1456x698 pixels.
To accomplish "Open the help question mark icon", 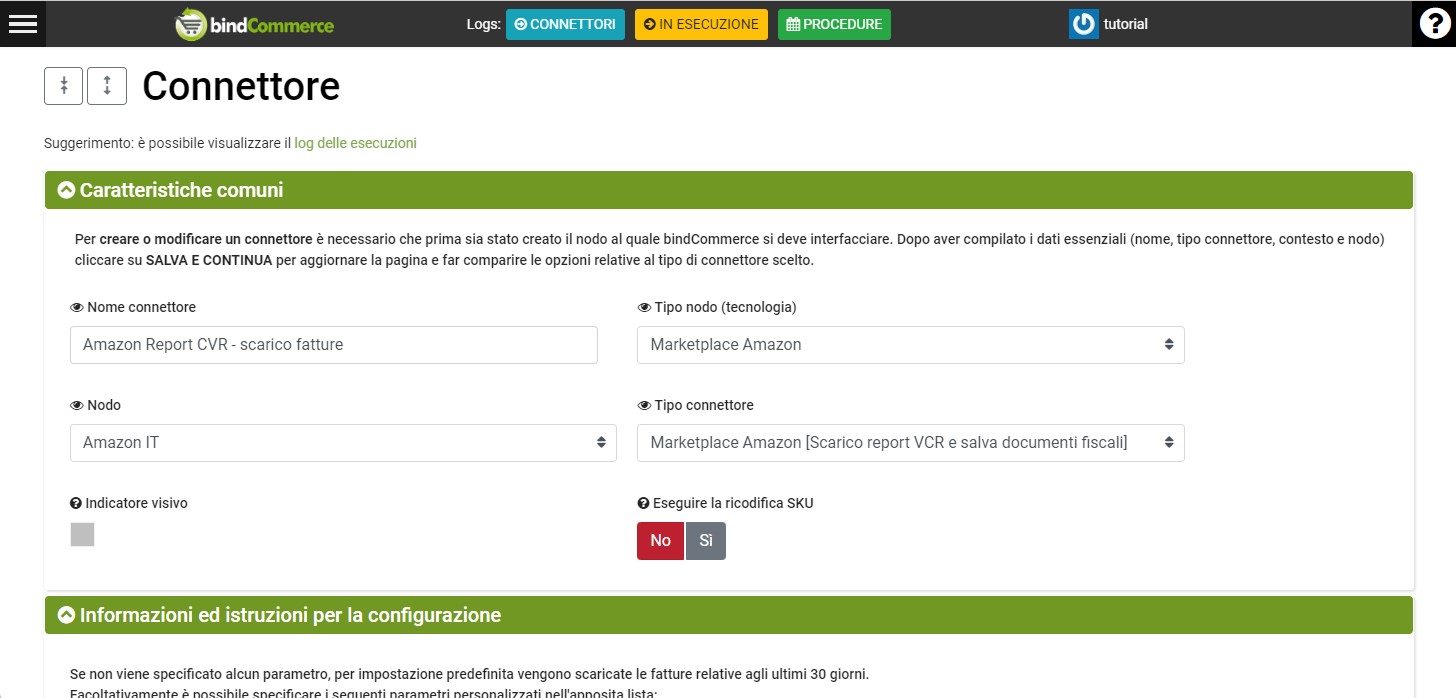I will [1433, 24].
